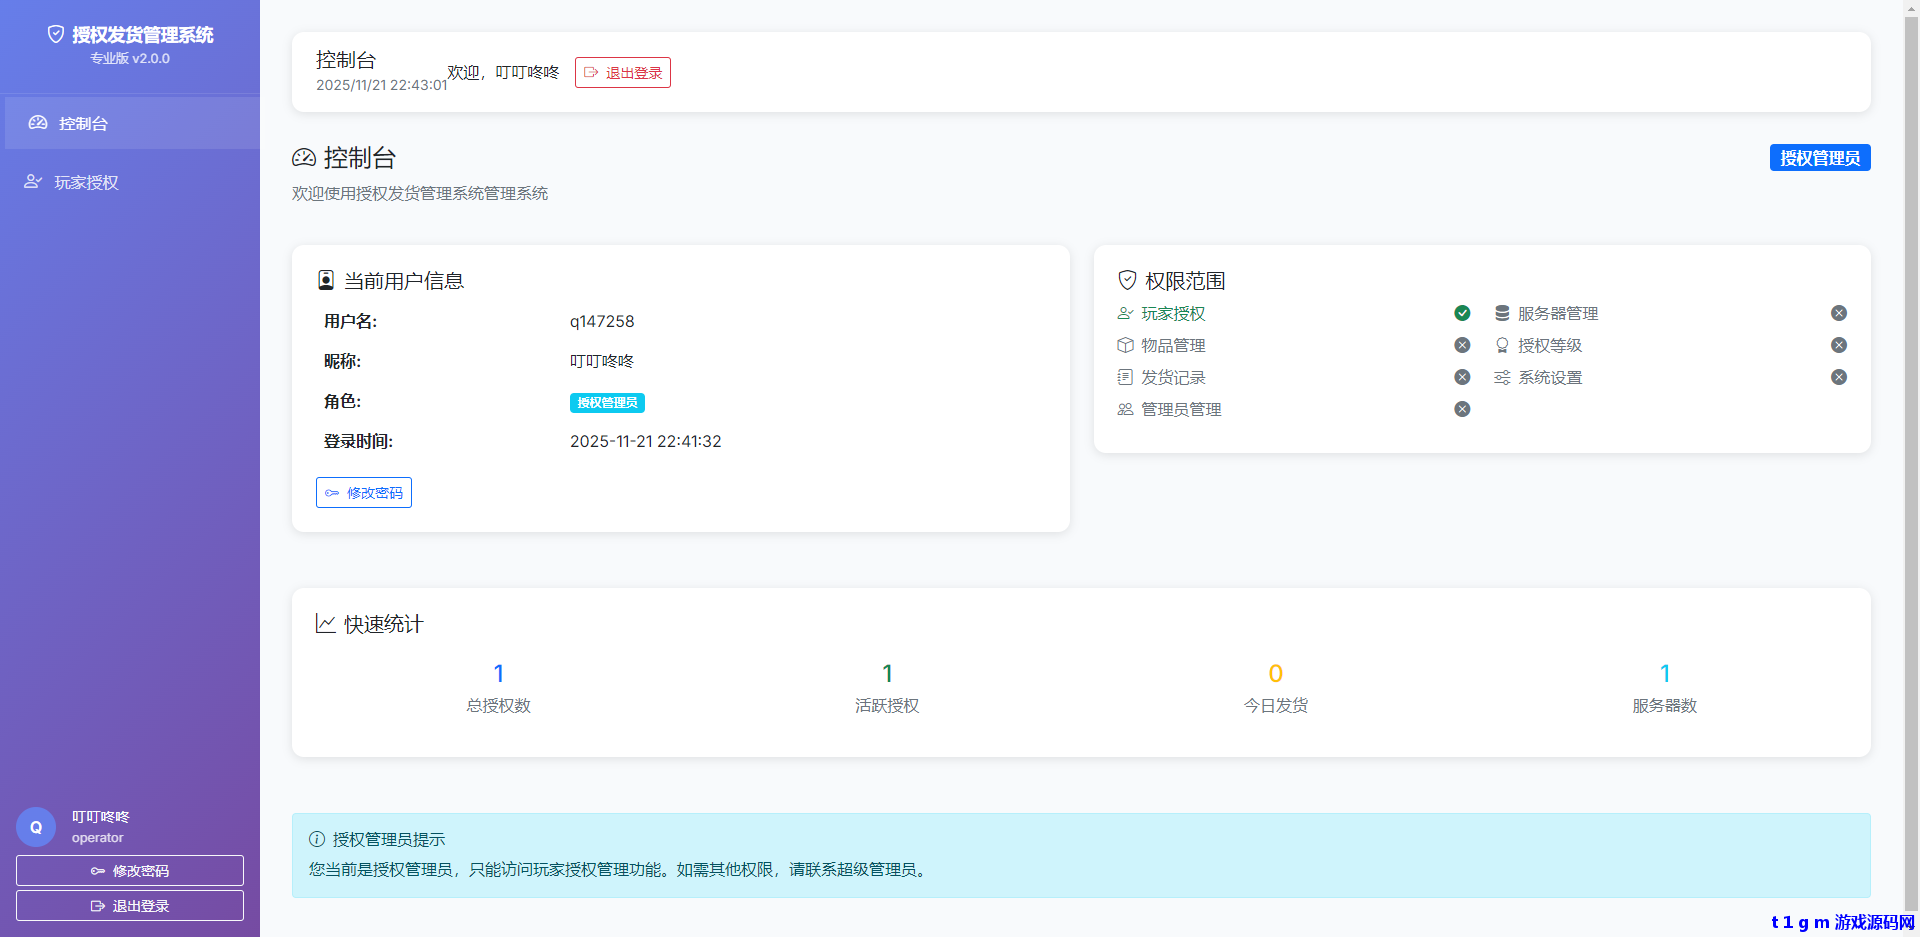1920x937 pixels.
Task: Click the list icon next to 发货记录
Action: coord(1125,377)
